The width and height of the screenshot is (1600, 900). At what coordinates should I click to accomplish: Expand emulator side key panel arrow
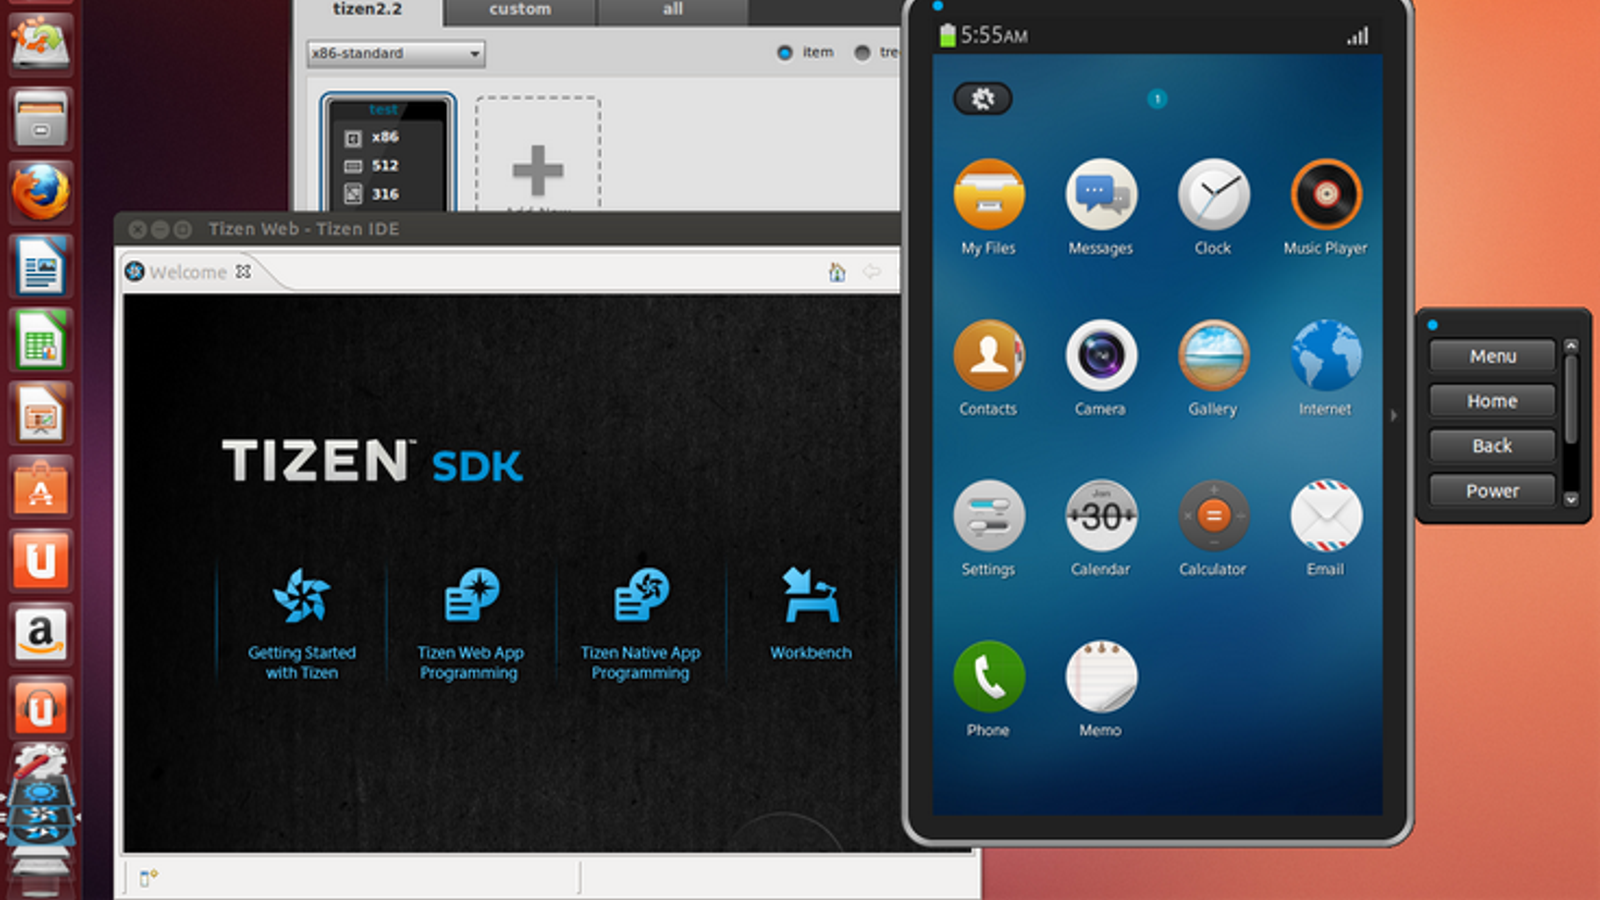pyautogui.click(x=1394, y=415)
